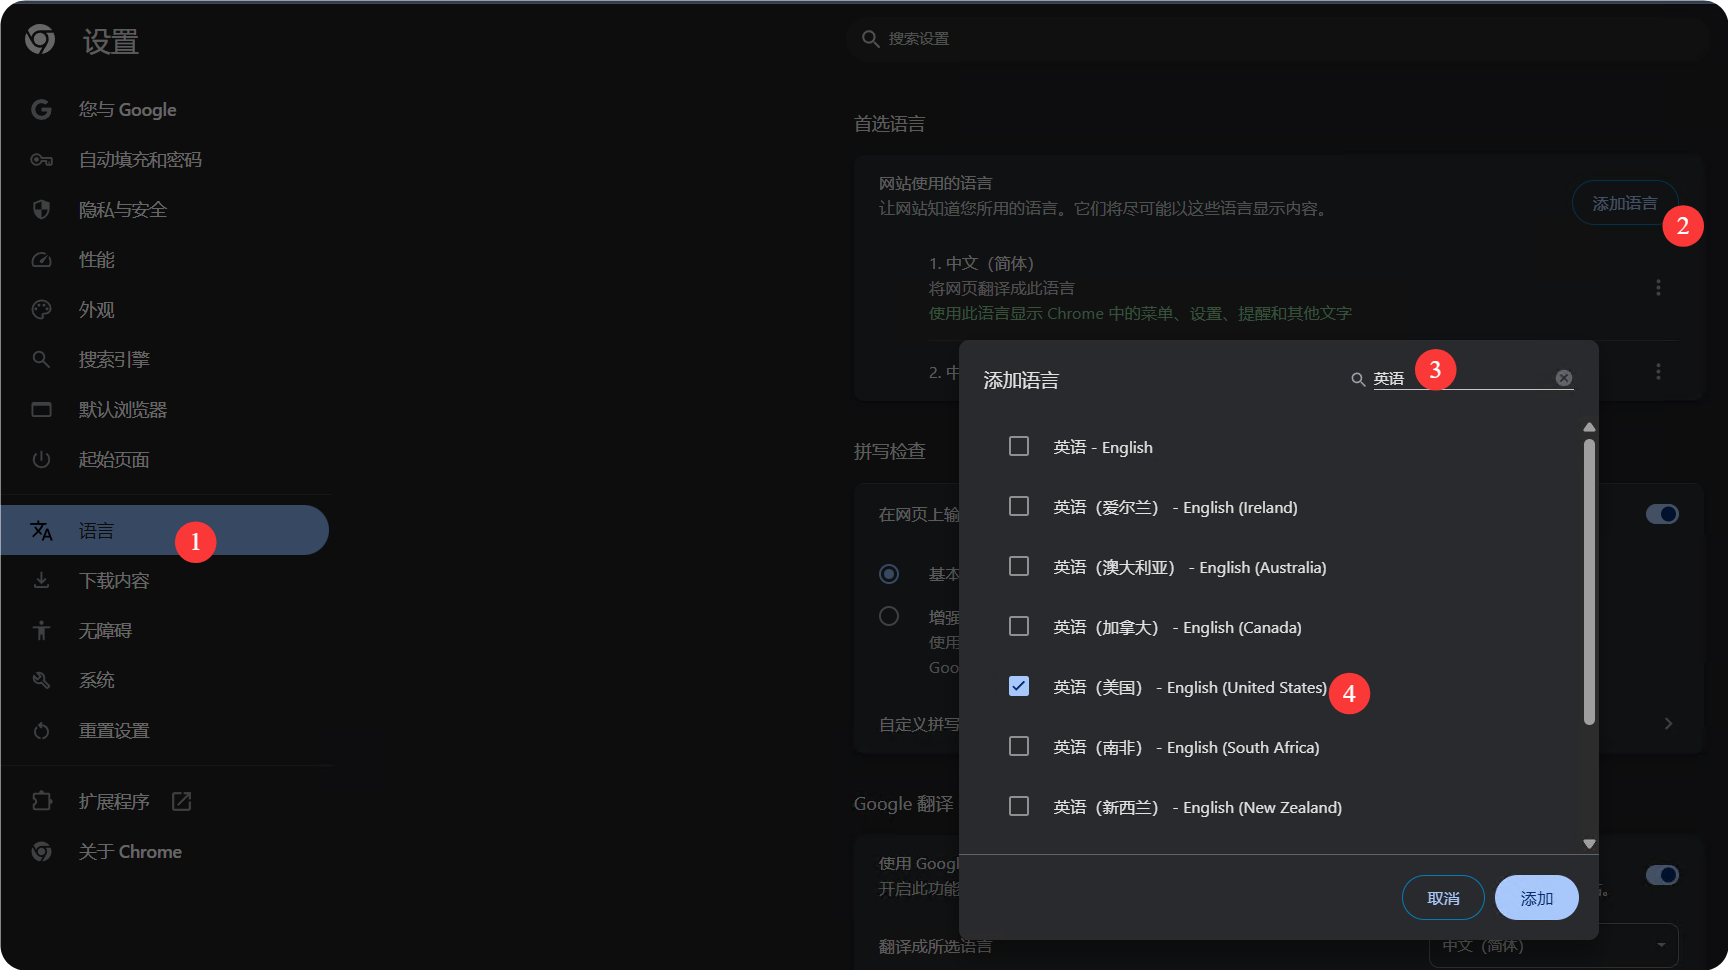This screenshot has height=970, width=1728.
Task: Click the palette icon for 外观
Action: [41, 310]
